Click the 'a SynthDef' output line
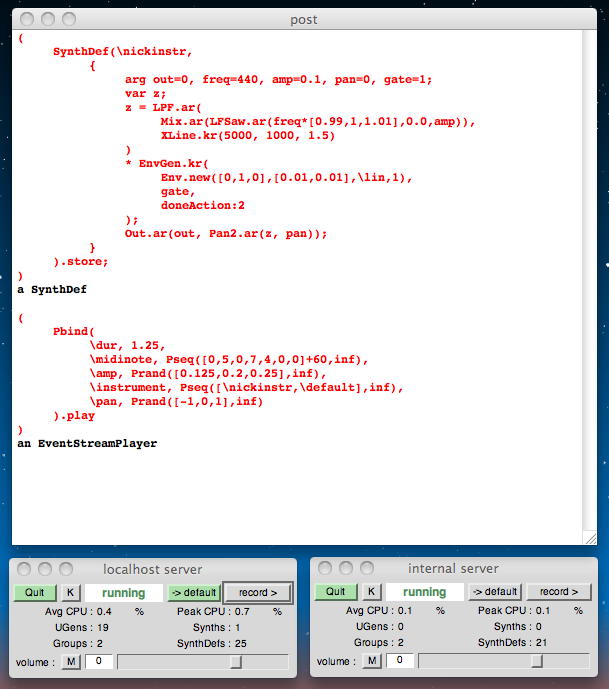This screenshot has width=609, height=689. click(52, 290)
